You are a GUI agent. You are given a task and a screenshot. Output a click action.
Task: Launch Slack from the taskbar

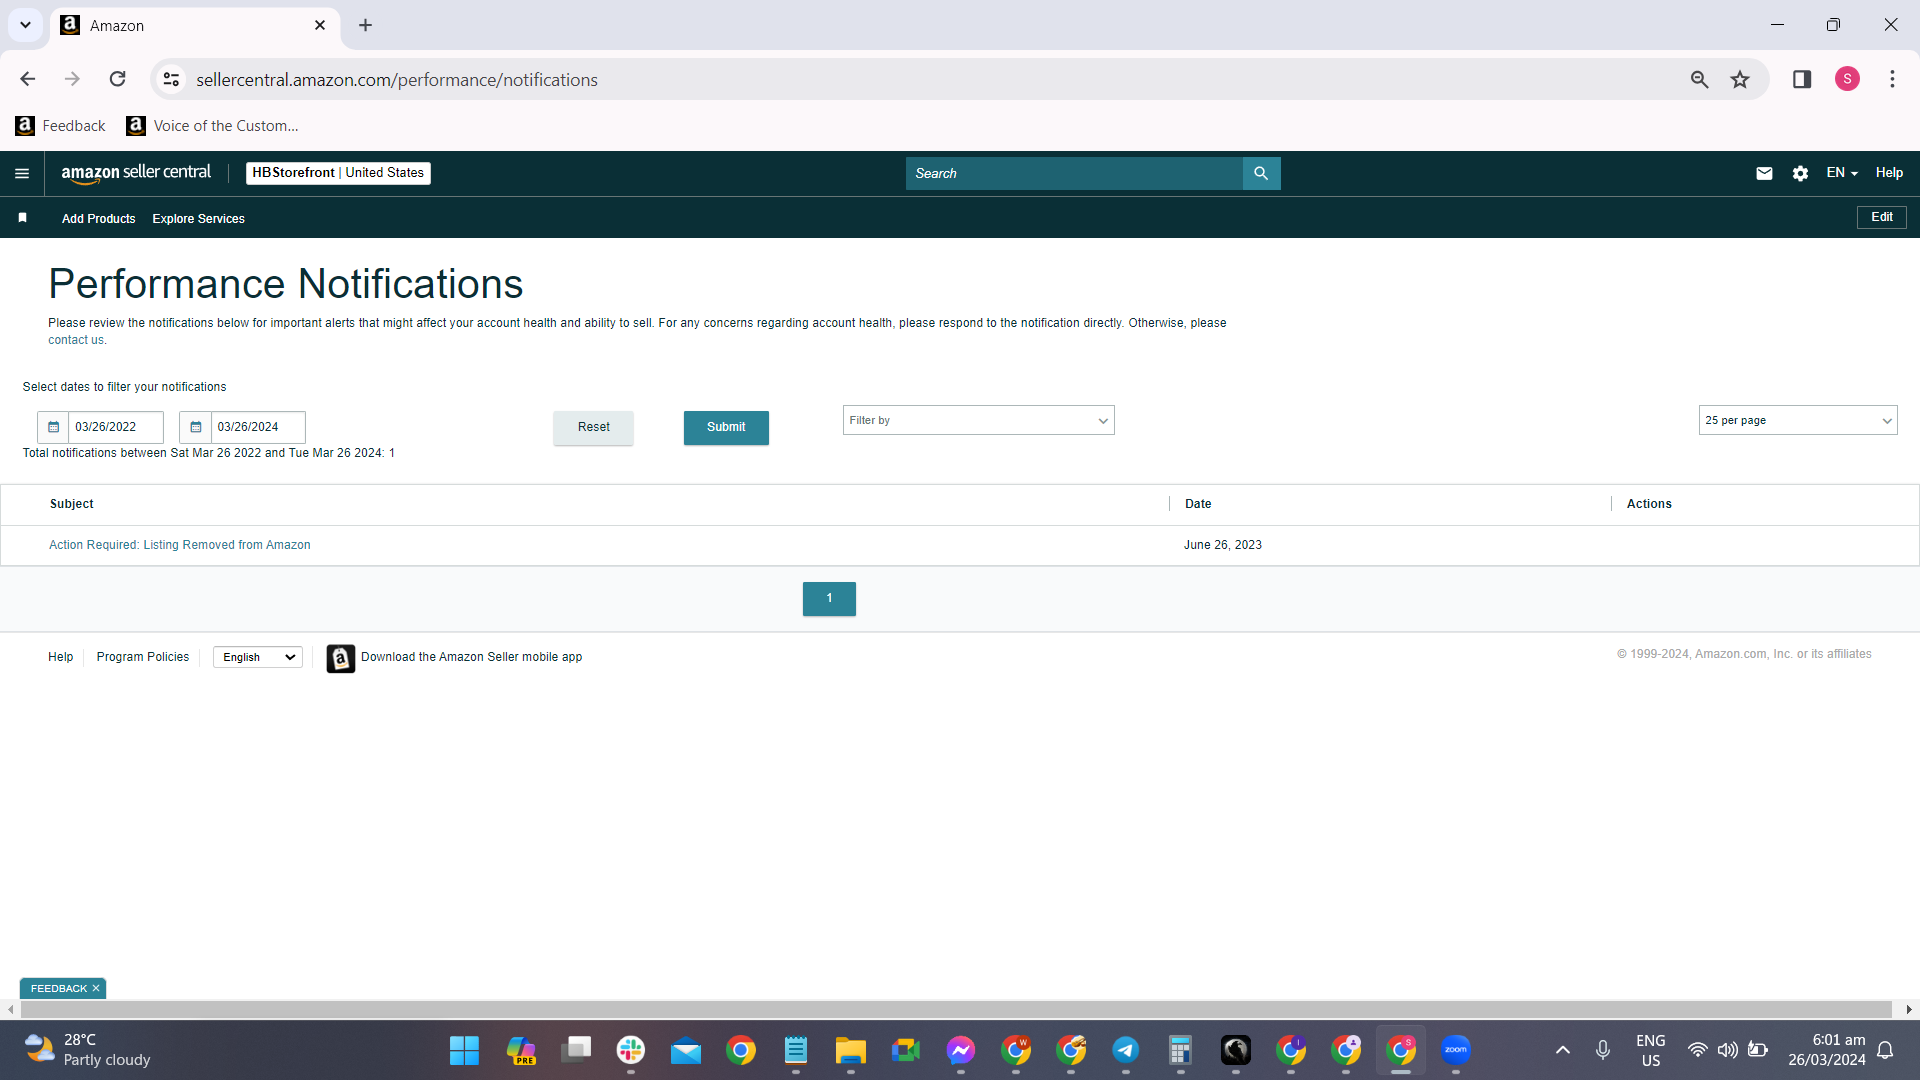tap(631, 1050)
